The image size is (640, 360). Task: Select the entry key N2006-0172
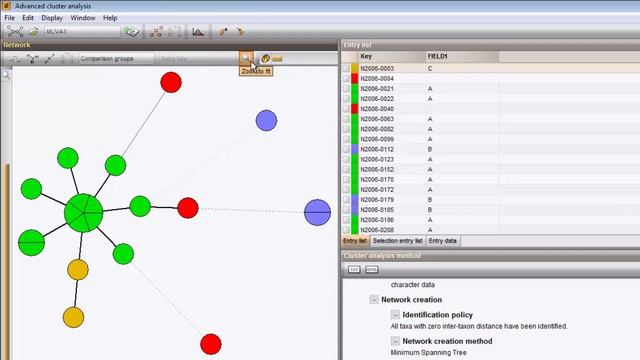tap(377, 190)
